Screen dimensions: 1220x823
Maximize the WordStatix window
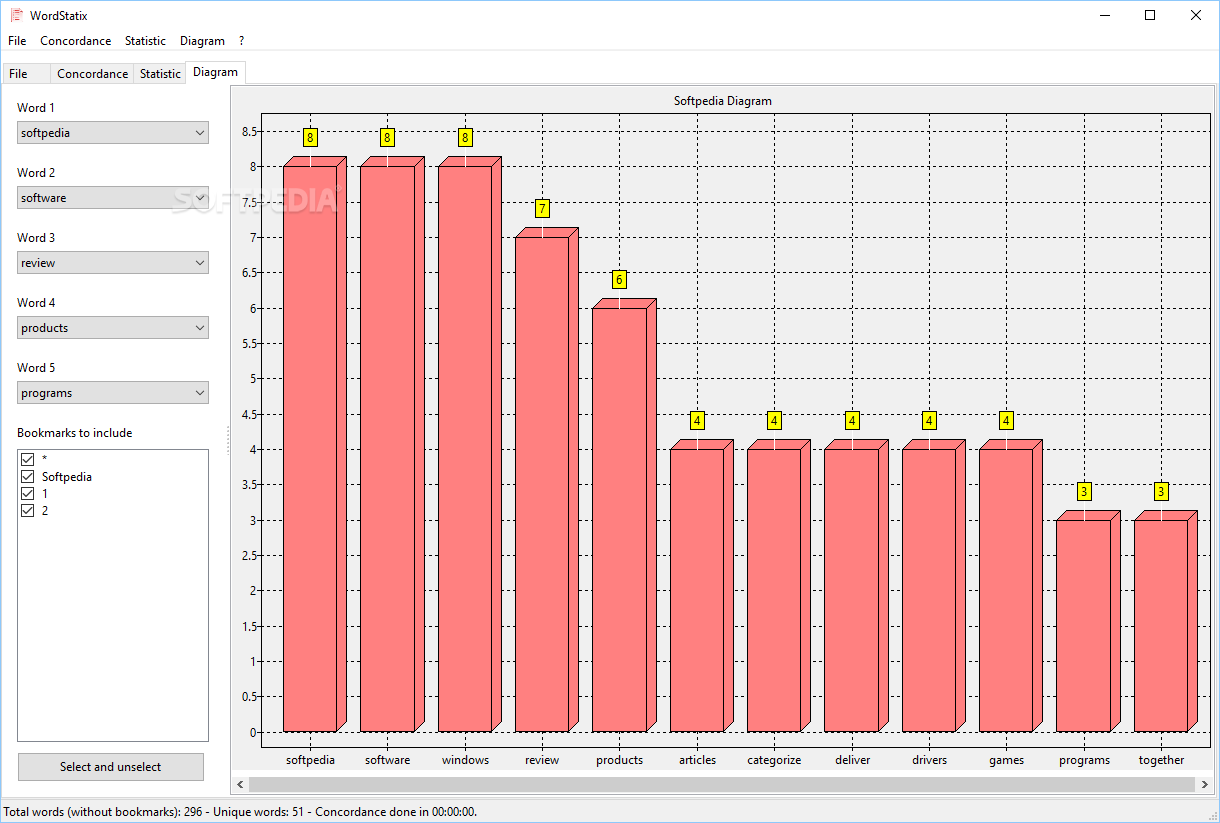coord(1150,15)
